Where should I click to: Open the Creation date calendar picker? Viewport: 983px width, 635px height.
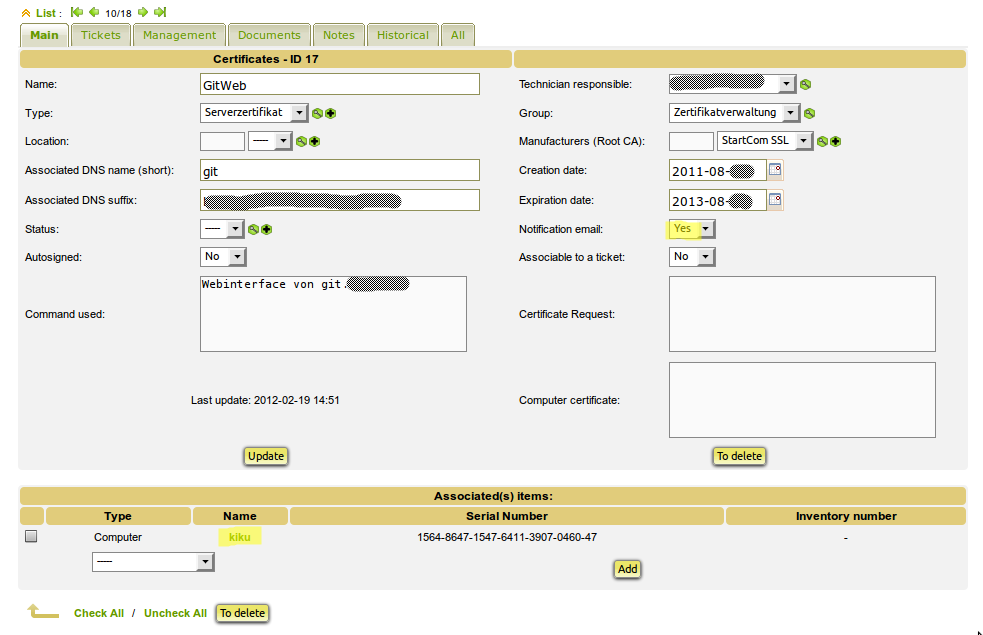[775, 171]
